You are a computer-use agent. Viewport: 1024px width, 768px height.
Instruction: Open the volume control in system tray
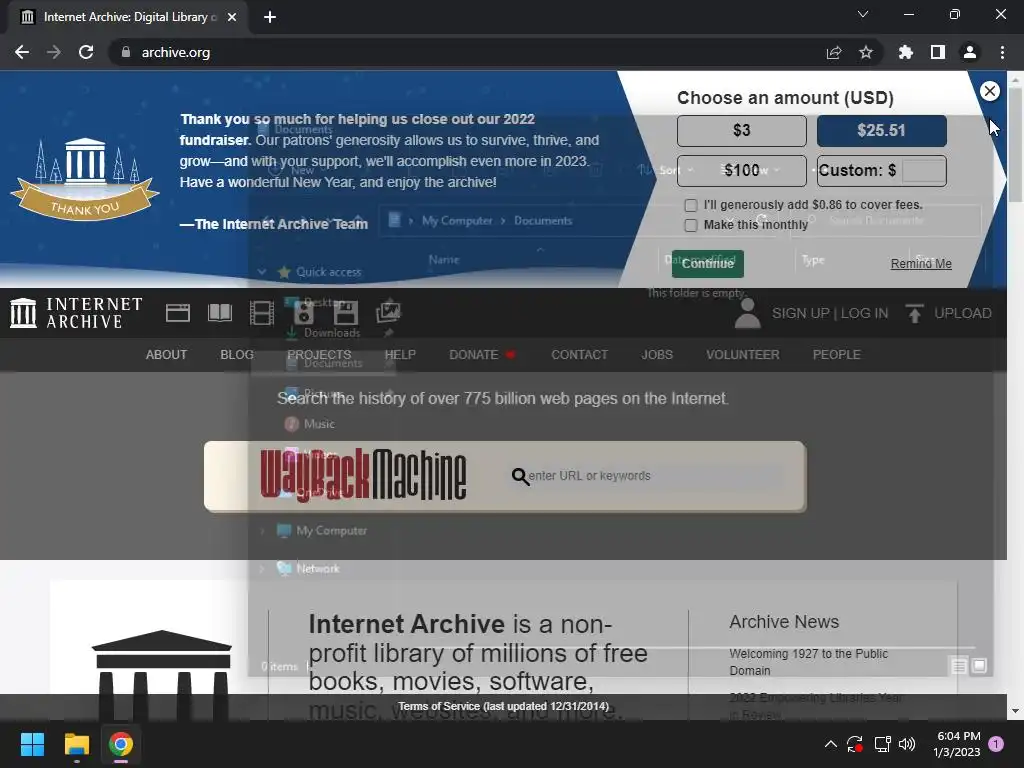coord(906,744)
